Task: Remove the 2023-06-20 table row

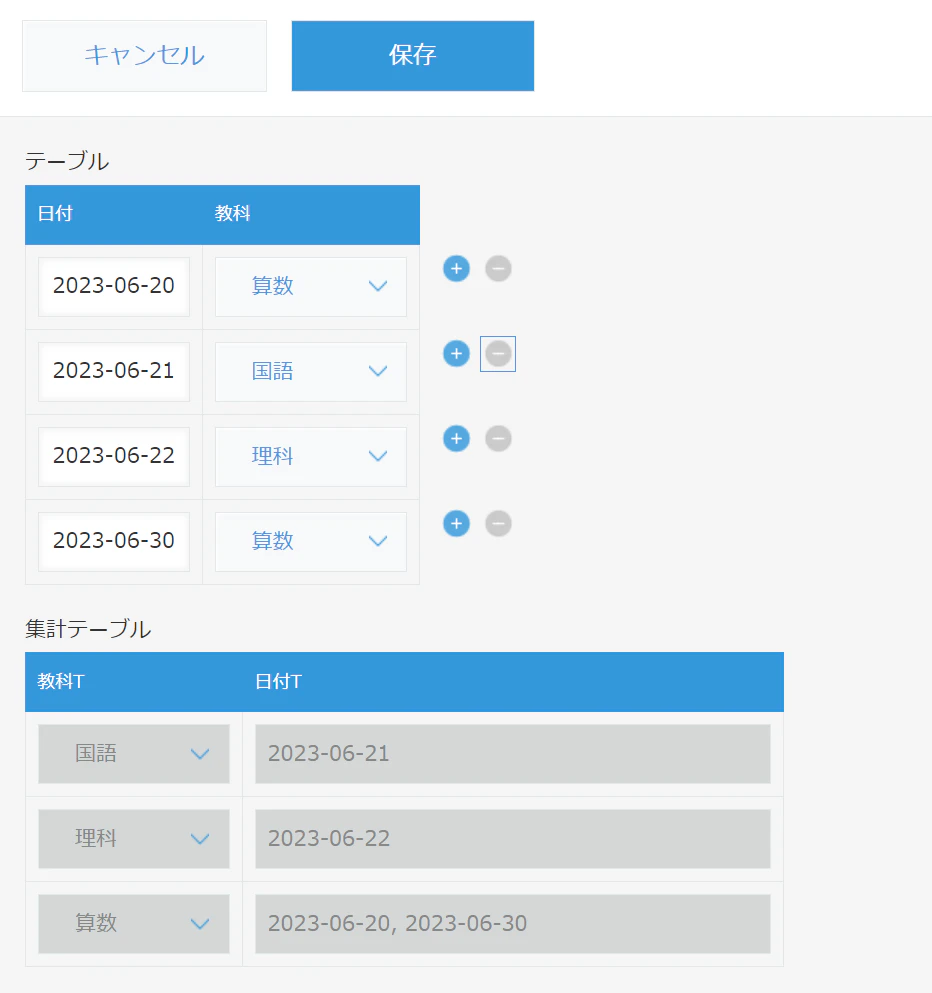Action: tap(498, 269)
